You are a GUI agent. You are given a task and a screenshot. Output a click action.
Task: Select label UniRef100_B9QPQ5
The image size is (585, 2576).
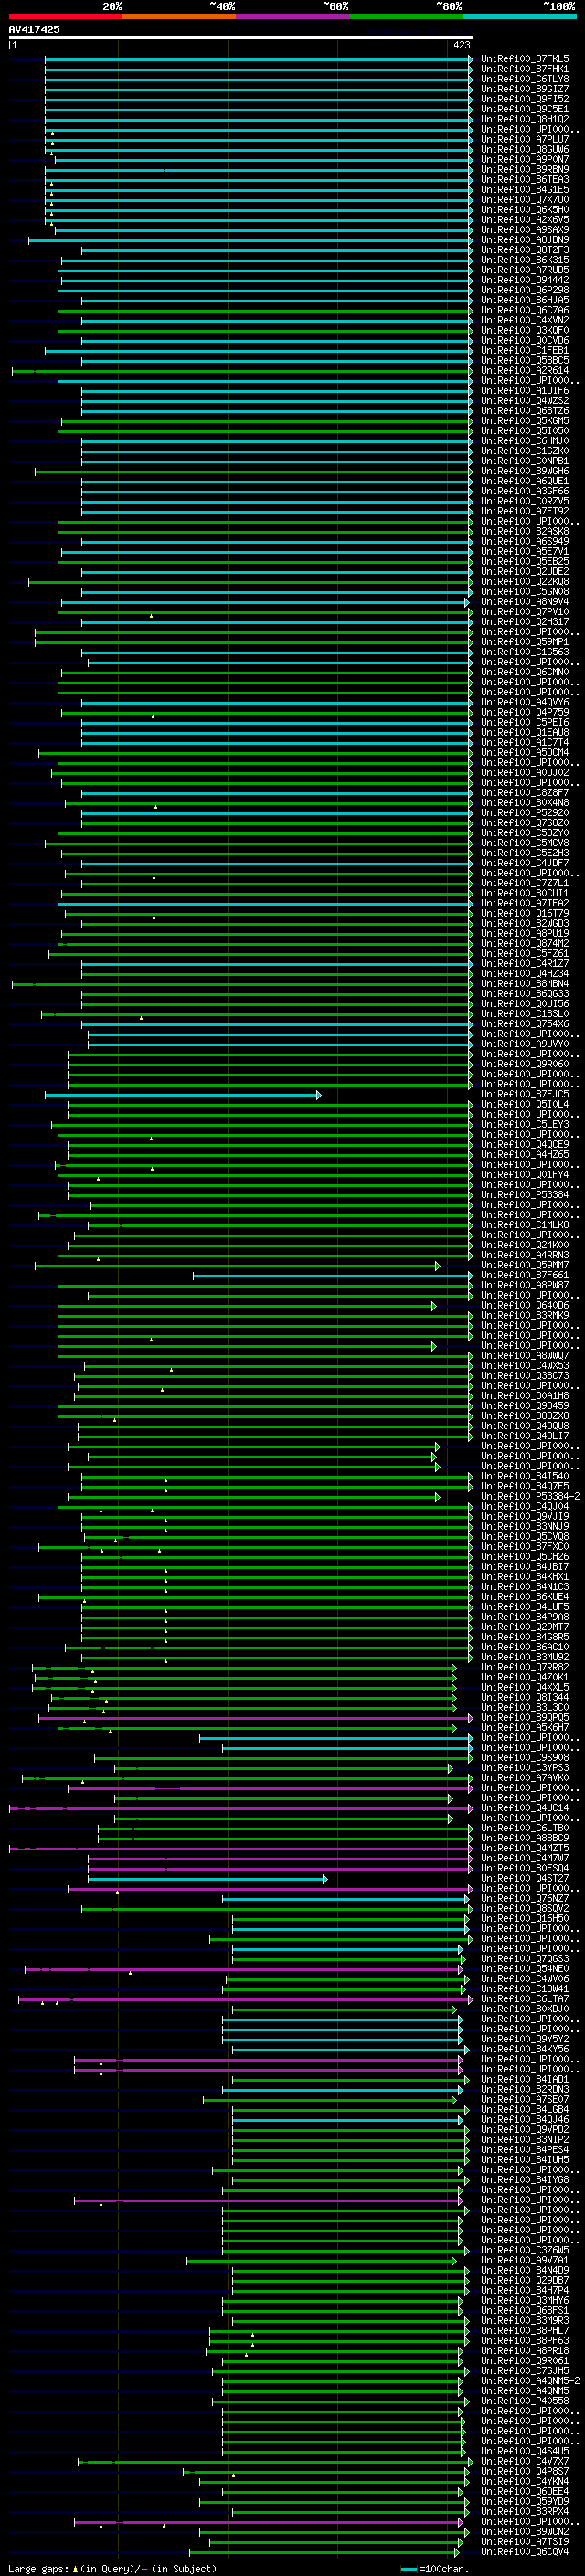524,1718
